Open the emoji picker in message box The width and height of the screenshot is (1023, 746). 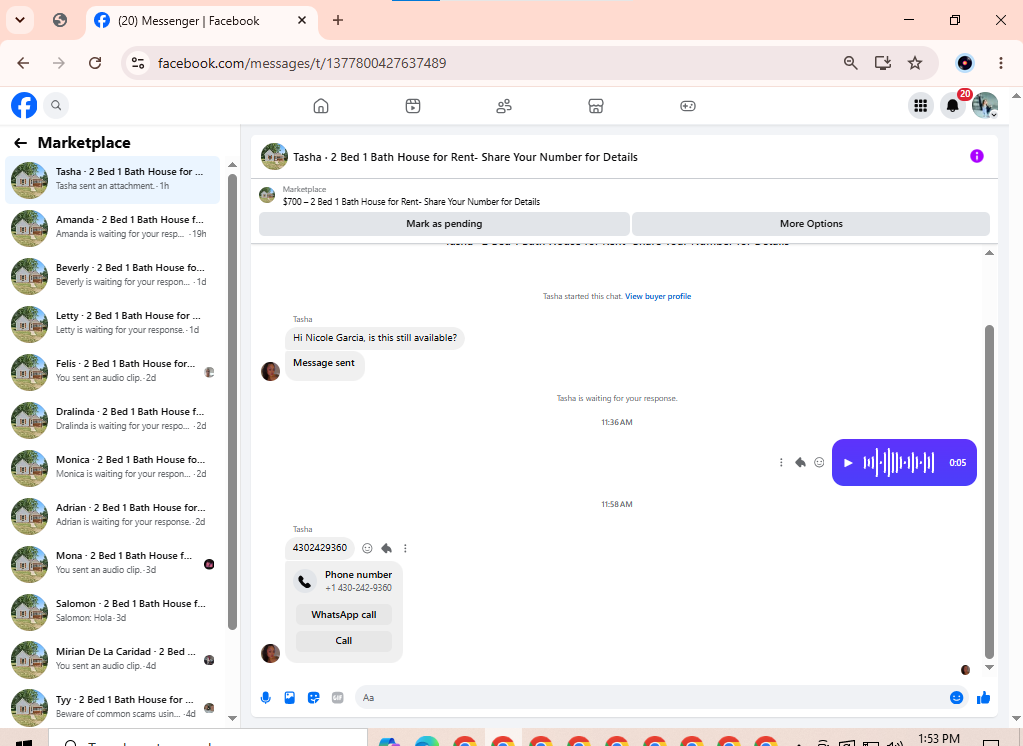point(956,698)
